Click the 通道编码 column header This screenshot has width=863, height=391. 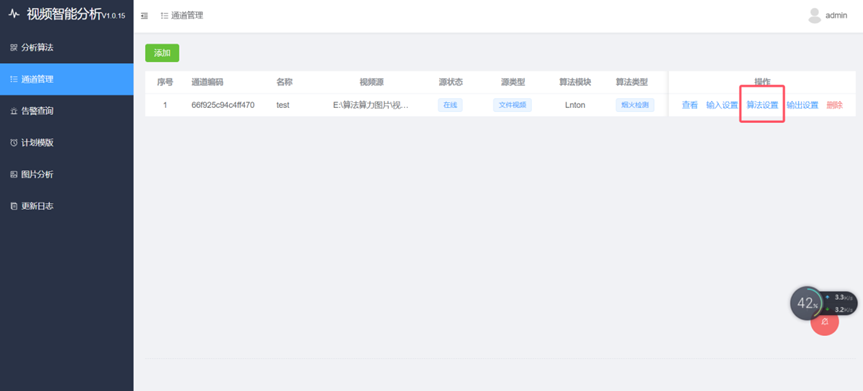207,82
